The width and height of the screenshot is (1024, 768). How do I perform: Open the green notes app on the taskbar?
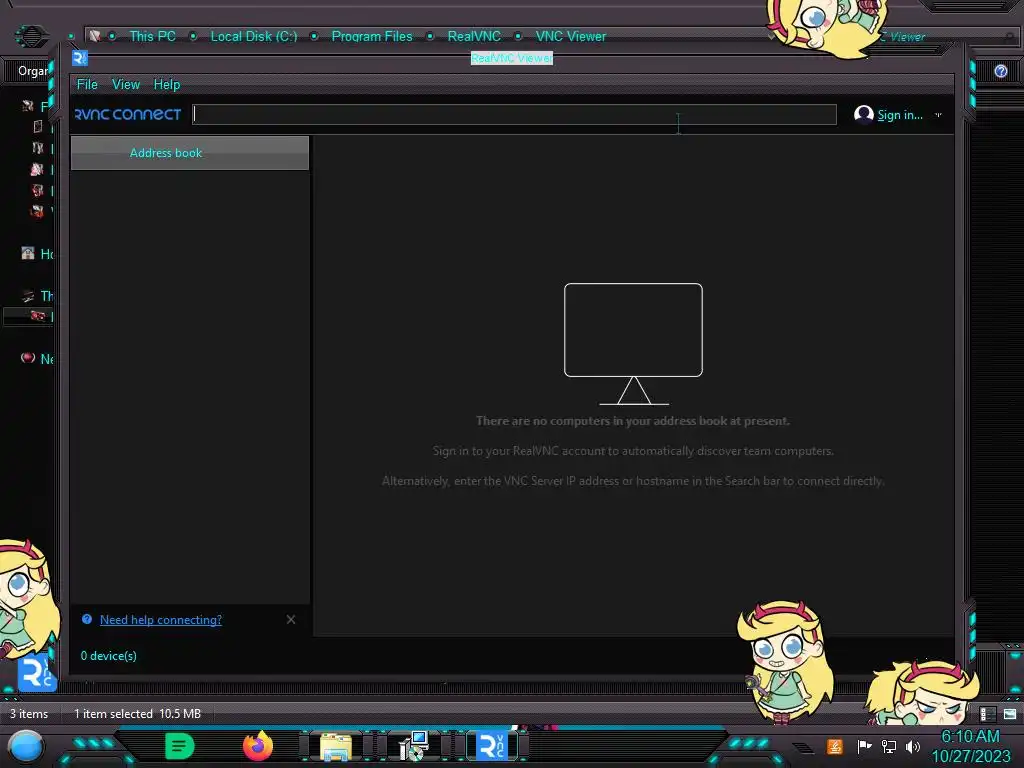tap(179, 746)
